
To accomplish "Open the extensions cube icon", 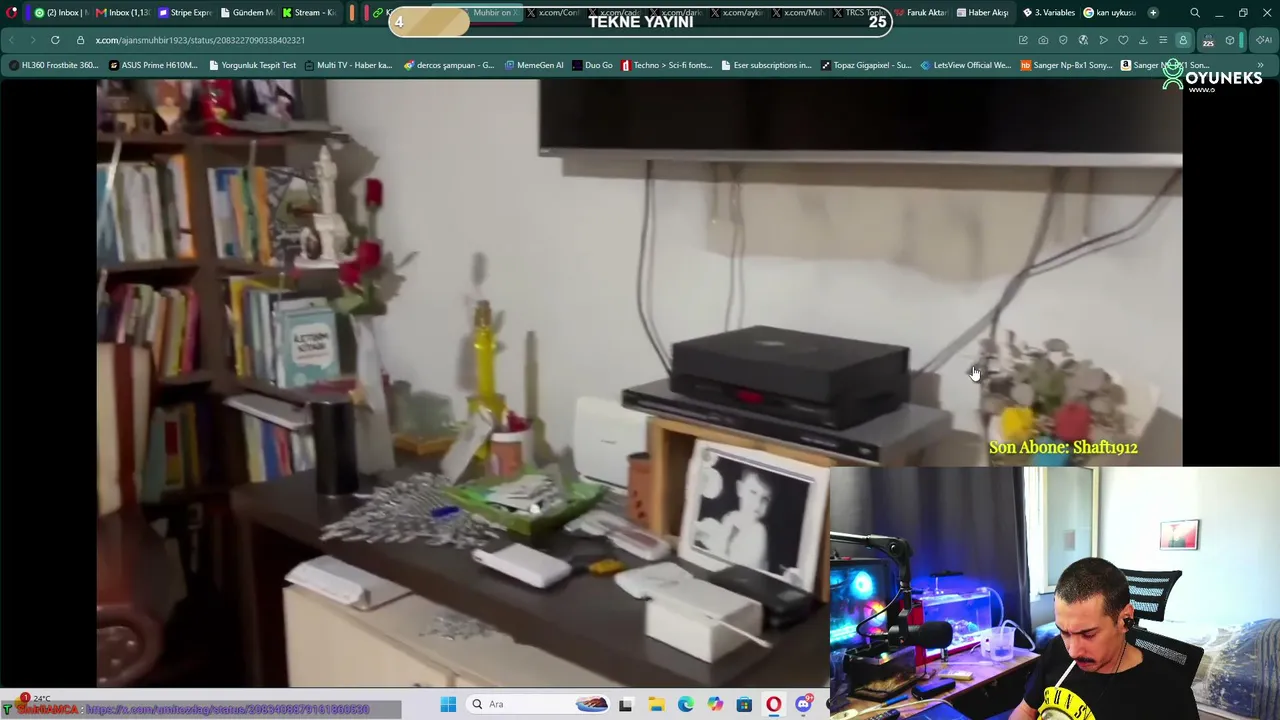I will [x=1230, y=40].
